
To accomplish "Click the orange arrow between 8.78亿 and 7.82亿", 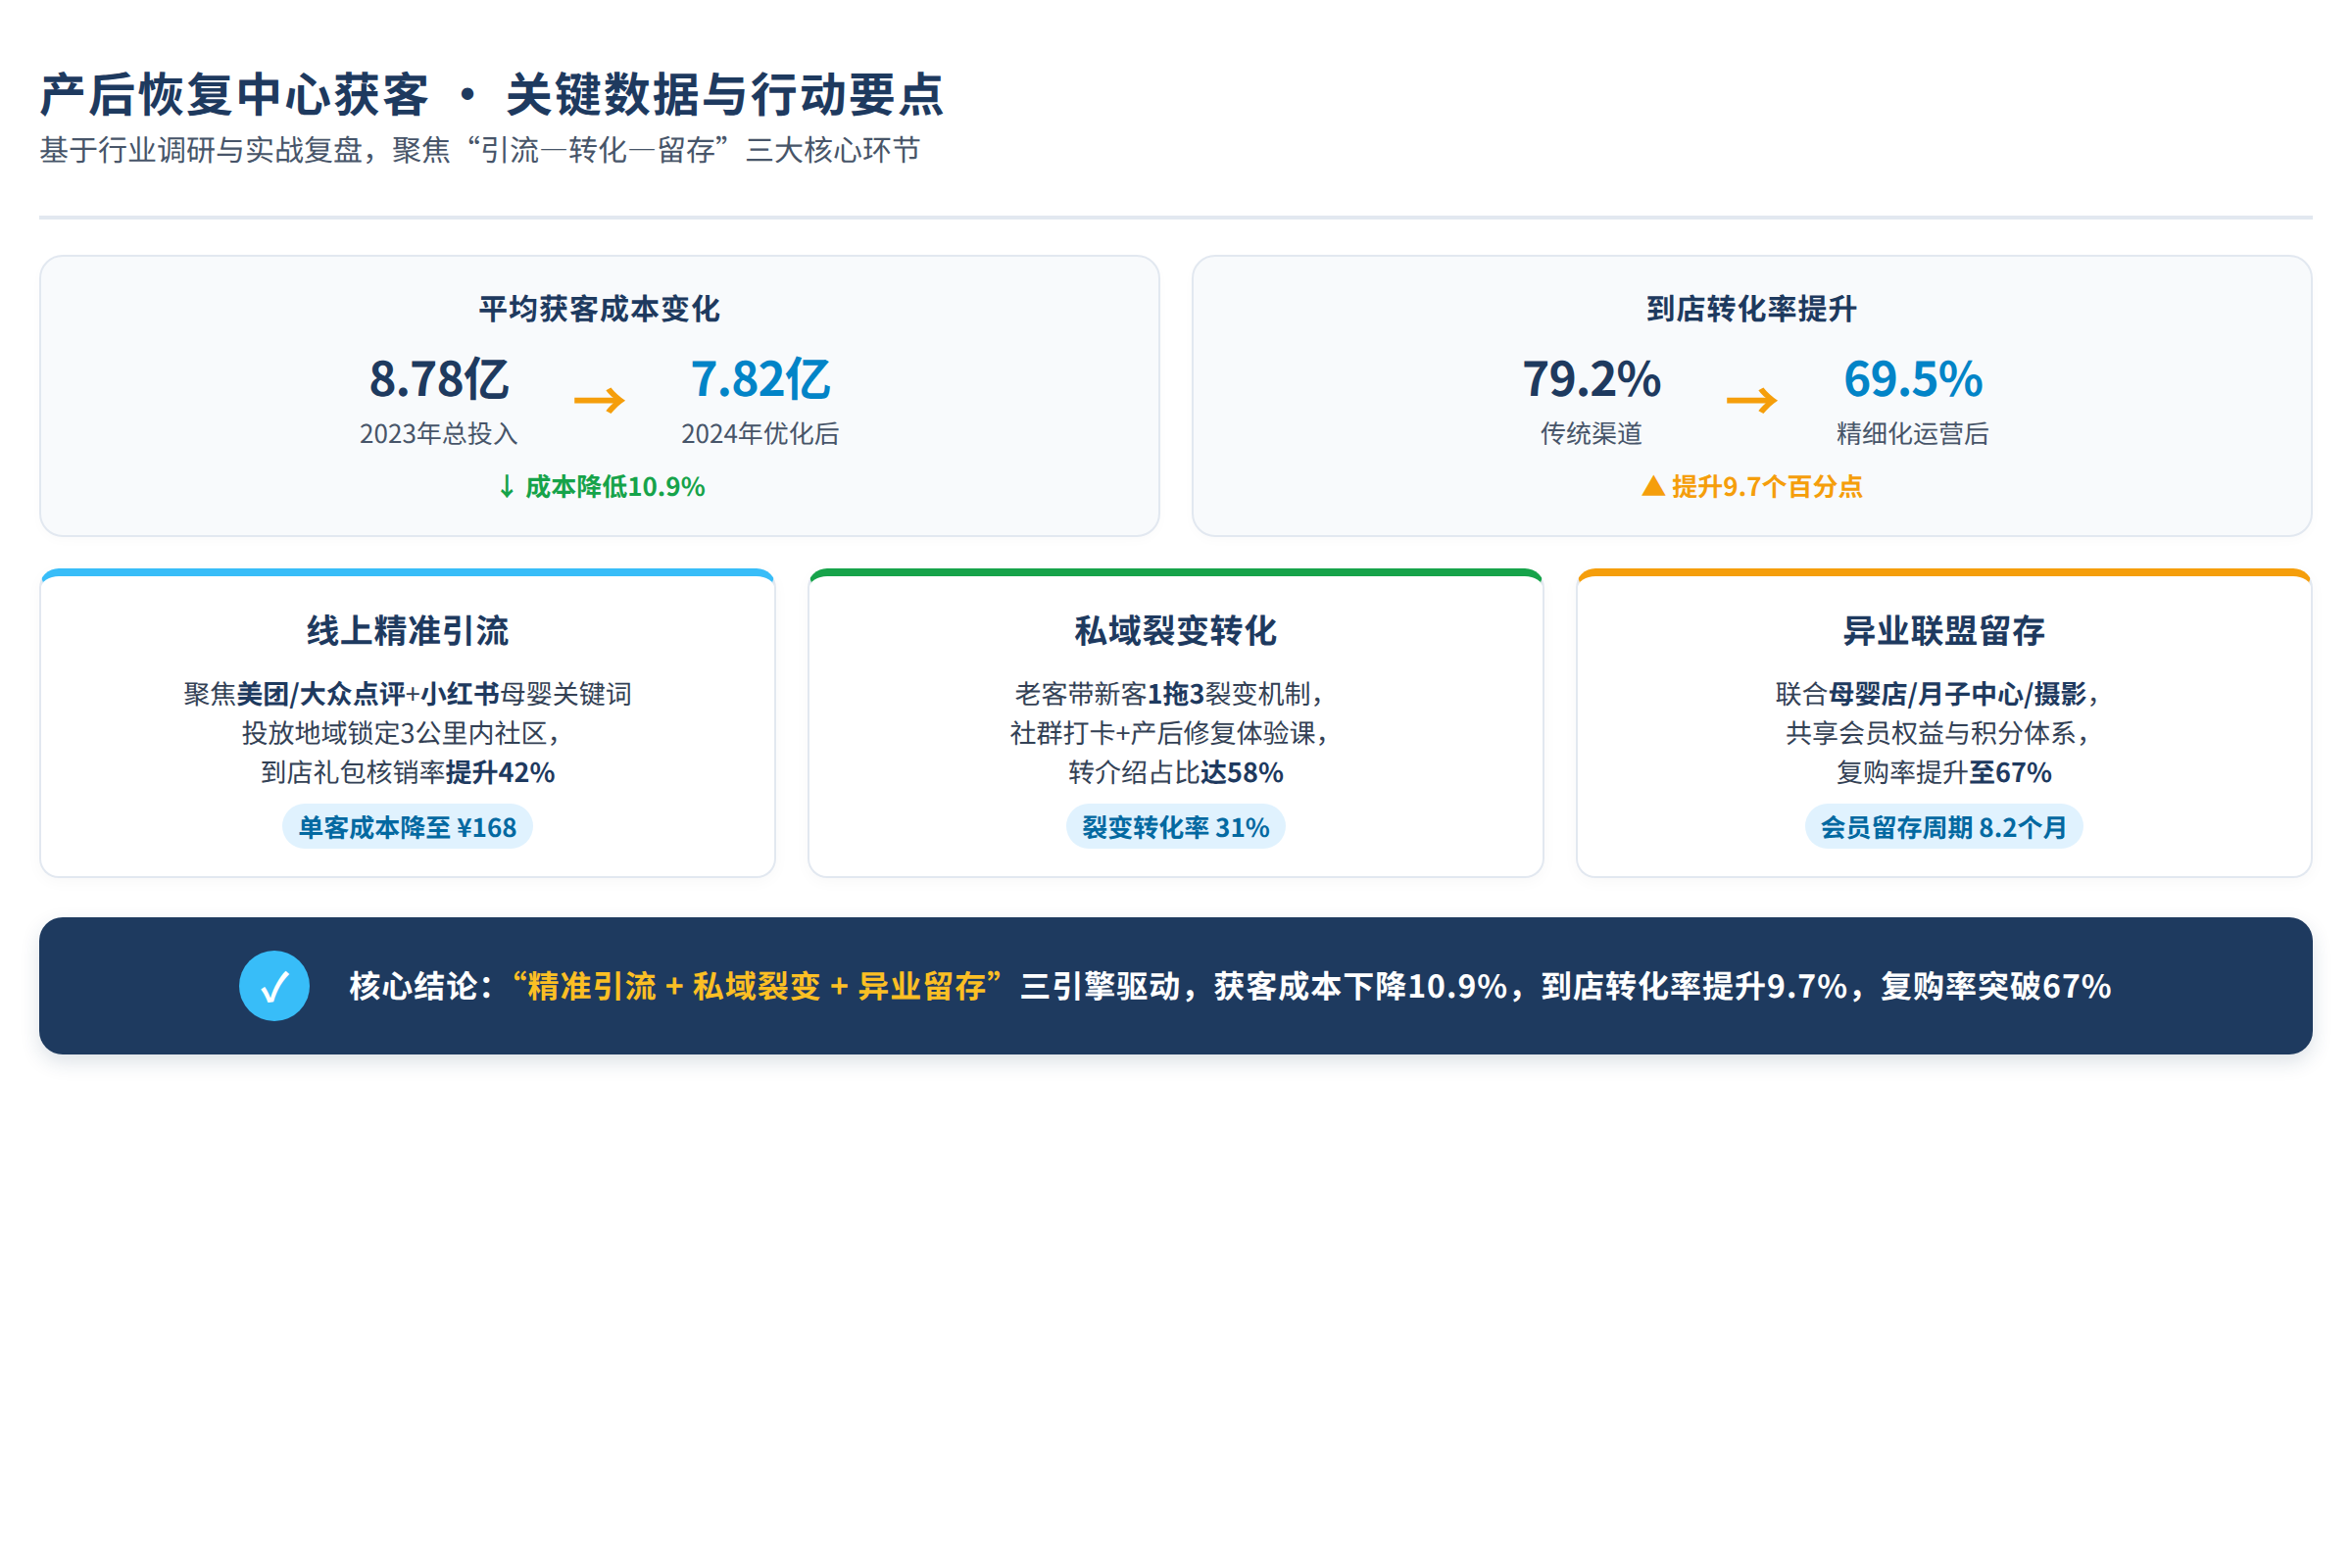I will tap(600, 401).
